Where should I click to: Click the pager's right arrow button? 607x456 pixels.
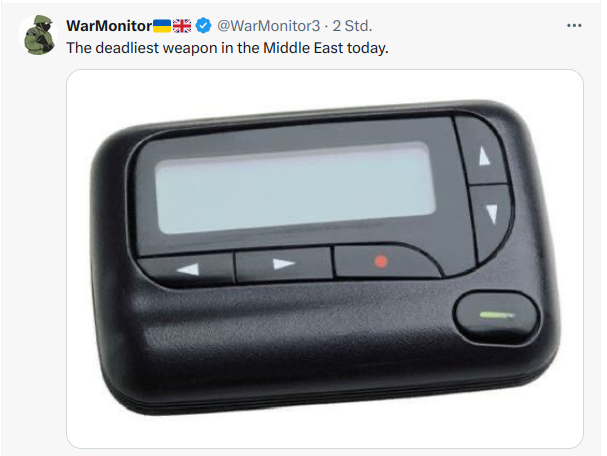[x=284, y=264]
